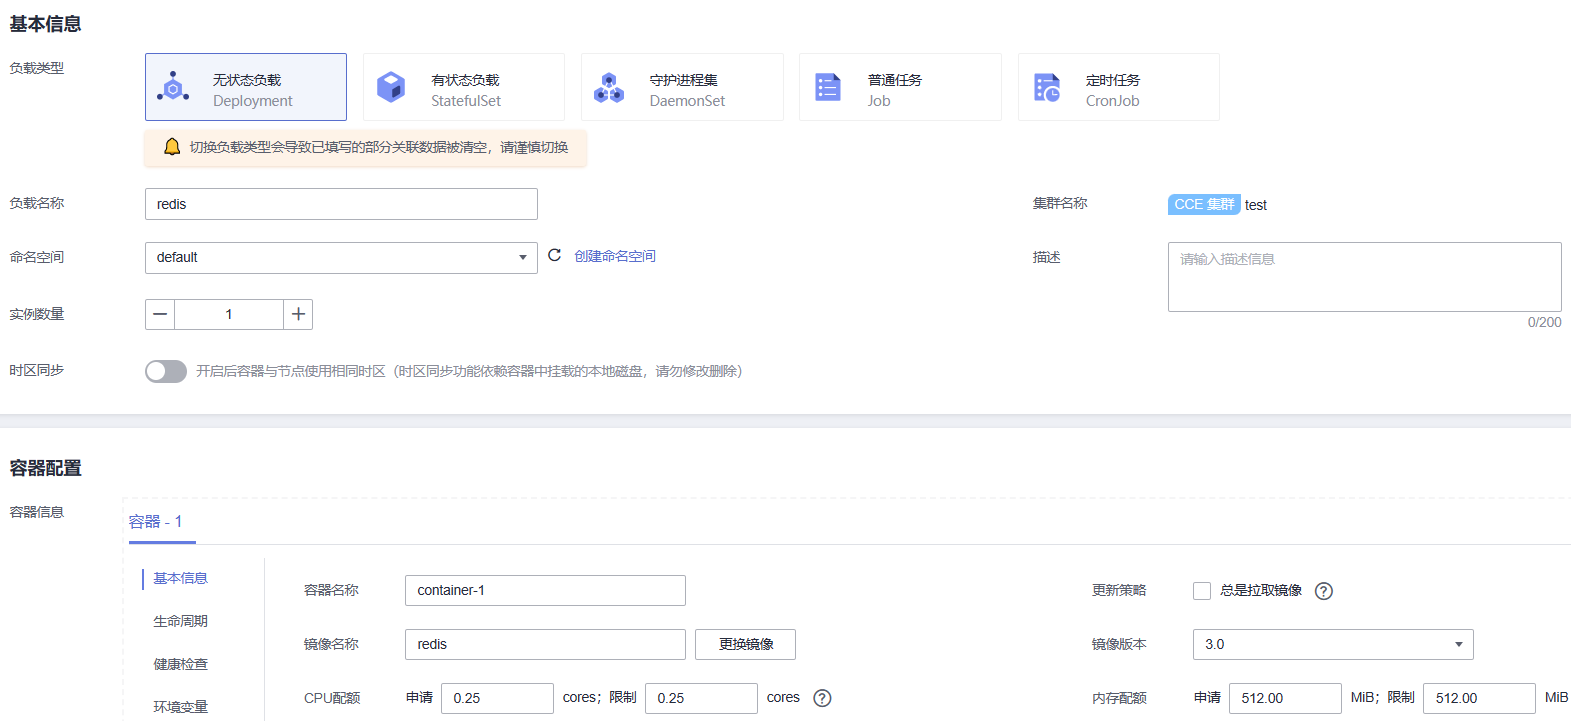Open the 环境变量 section
Viewport: 1571px width, 721px height.
pyautogui.click(x=180, y=707)
